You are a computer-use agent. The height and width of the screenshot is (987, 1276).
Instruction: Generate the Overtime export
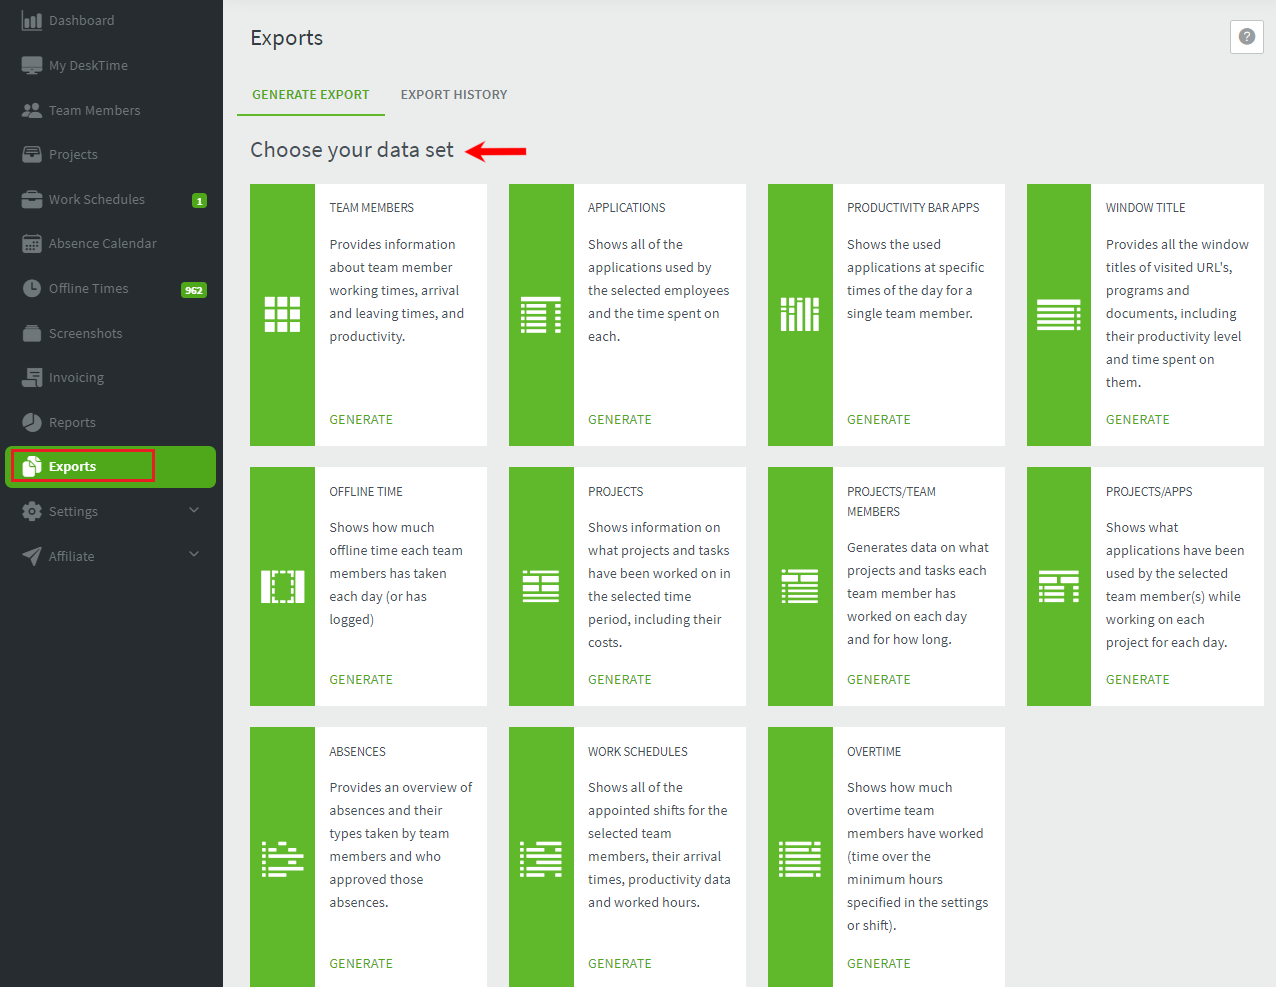point(879,964)
